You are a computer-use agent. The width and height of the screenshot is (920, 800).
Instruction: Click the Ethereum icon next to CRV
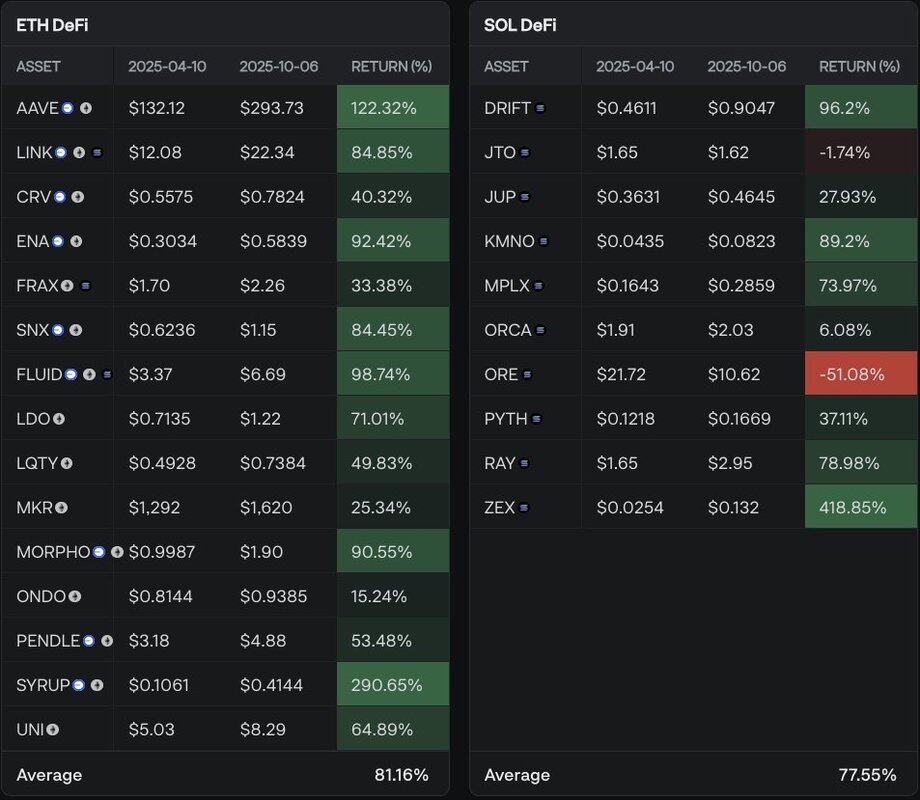(77, 197)
